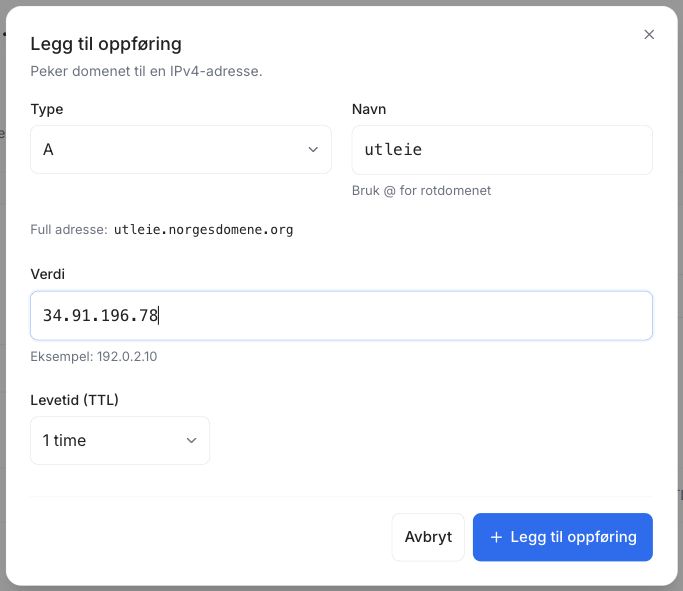This screenshot has height=591, width=683.
Task: Click the Type label
Action: 47,109
